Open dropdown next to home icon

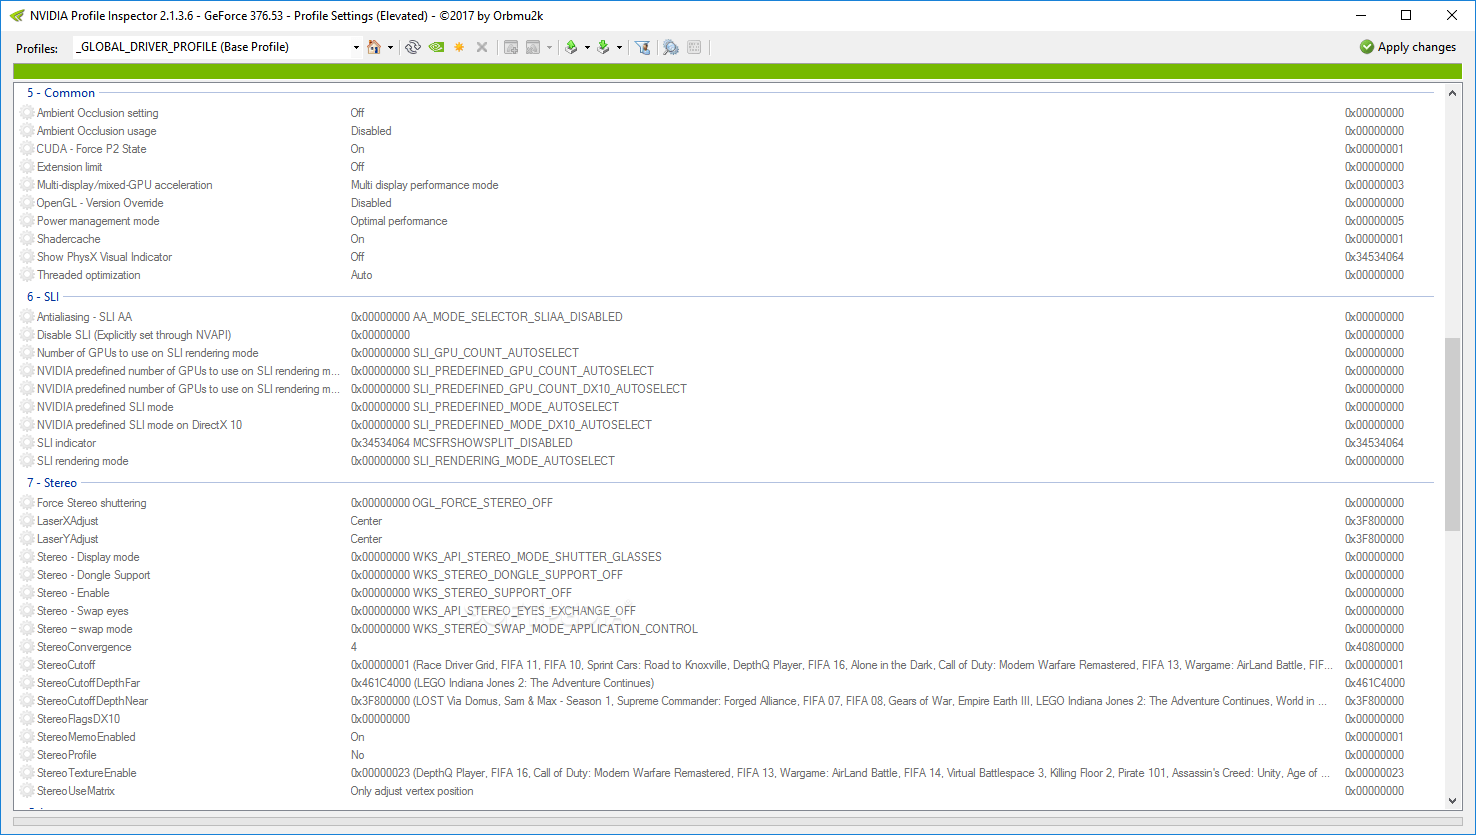[x=392, y=46]
